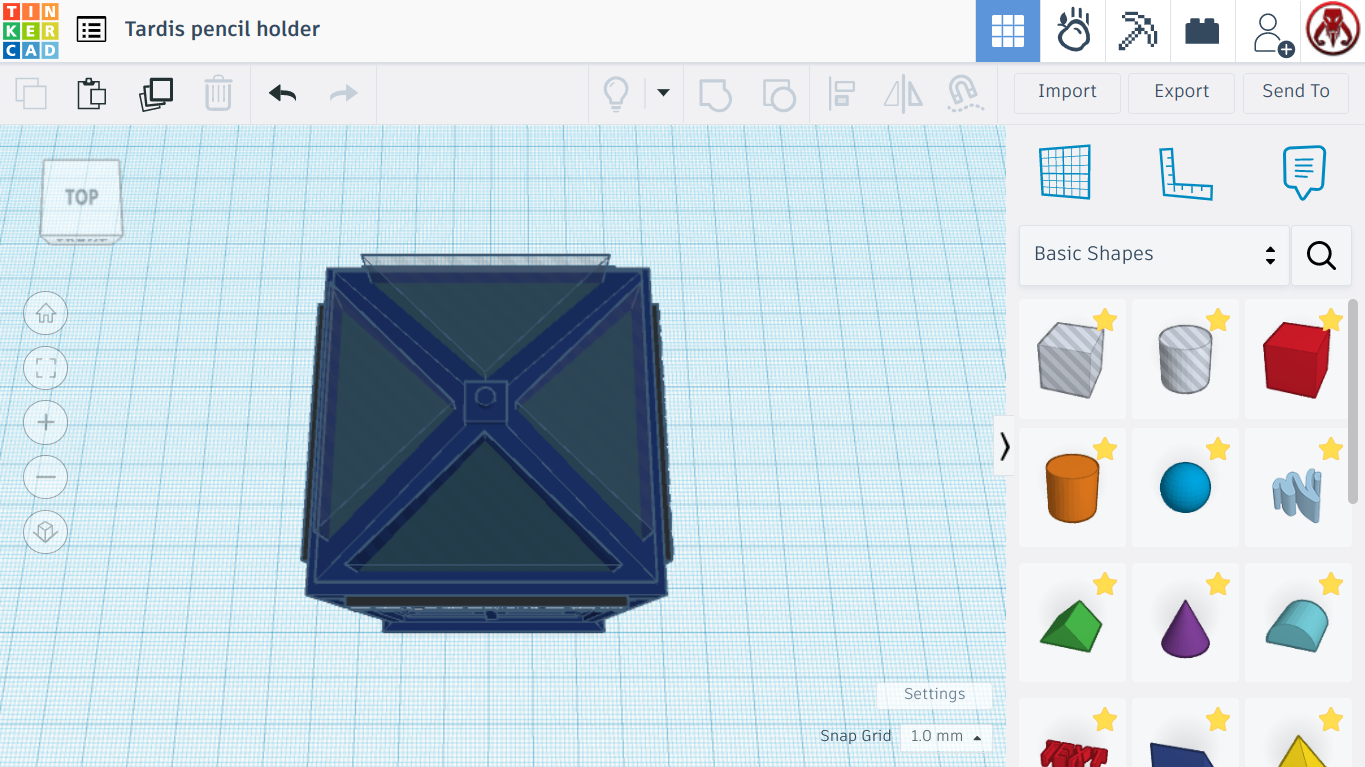Undo the last action

click(283, 94)
